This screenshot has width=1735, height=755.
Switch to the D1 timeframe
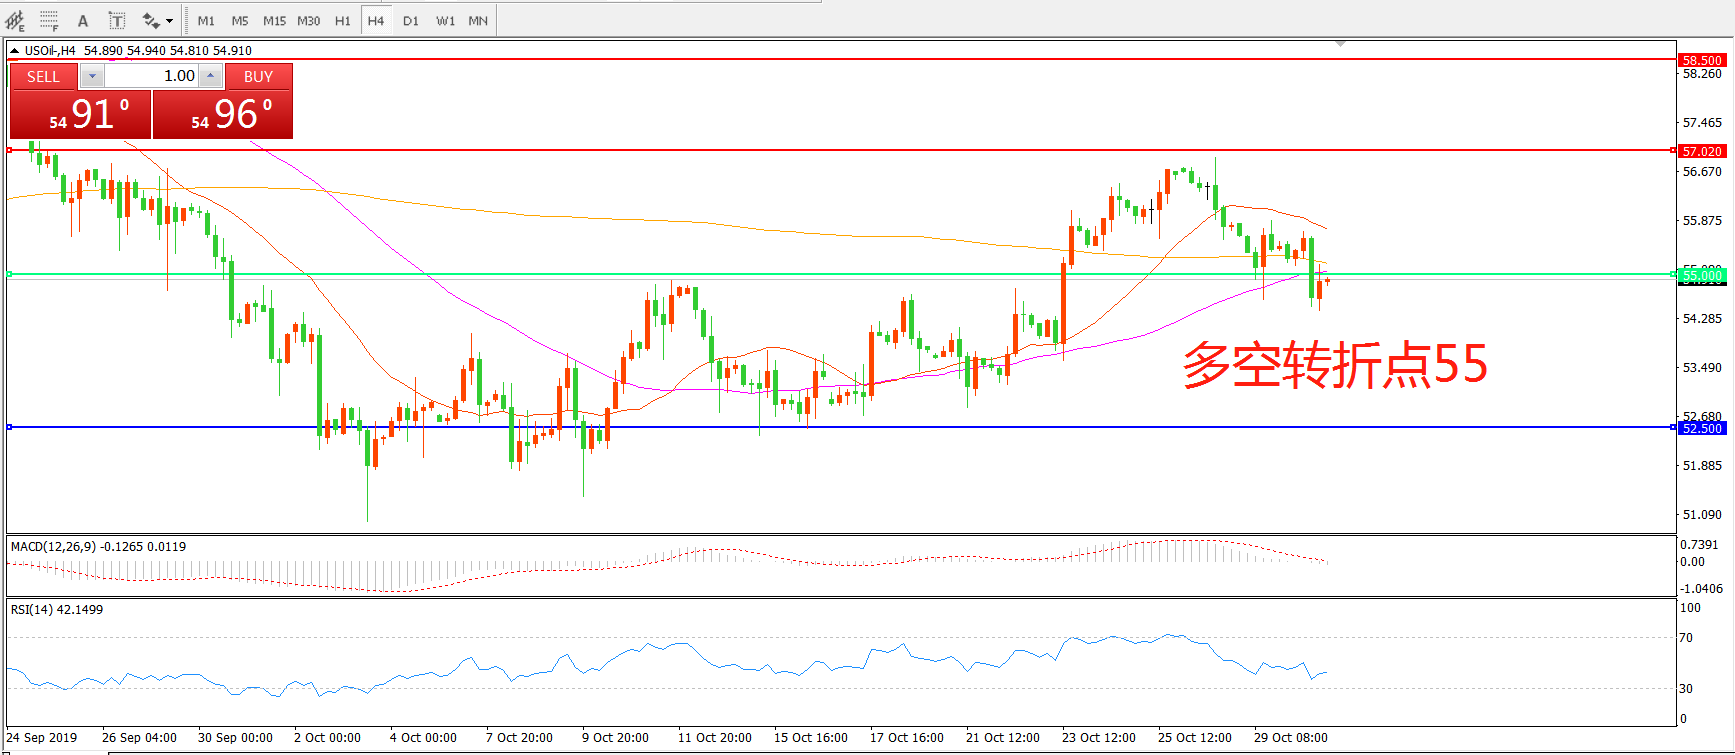(411, 21)
